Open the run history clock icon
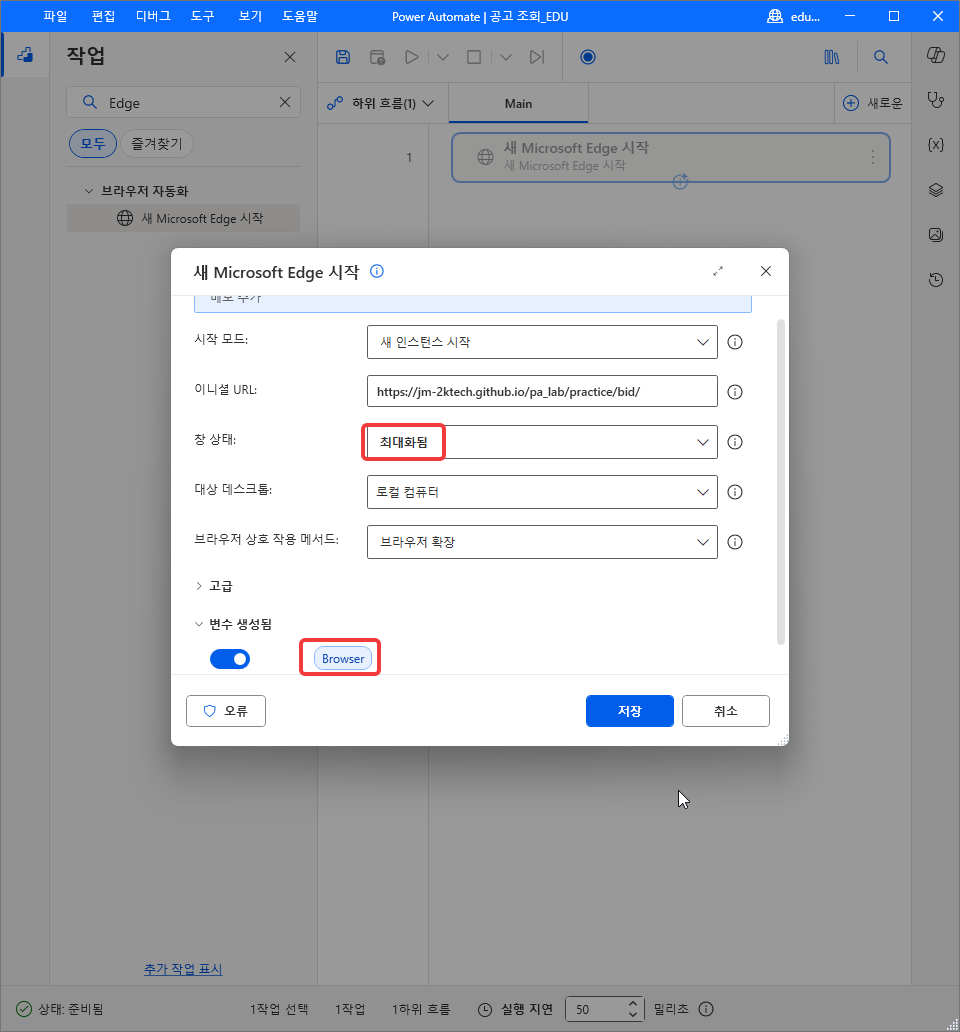 [936, 280]
